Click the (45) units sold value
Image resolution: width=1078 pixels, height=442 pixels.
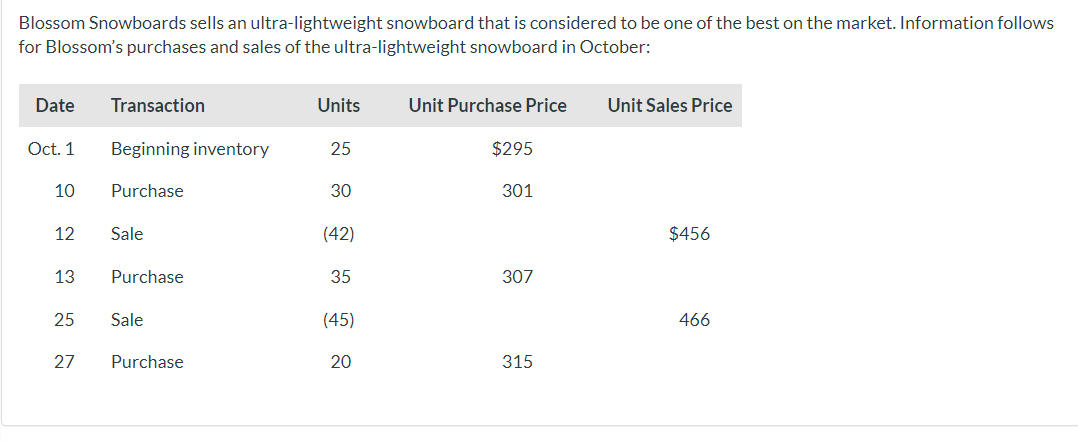point(339,320)
